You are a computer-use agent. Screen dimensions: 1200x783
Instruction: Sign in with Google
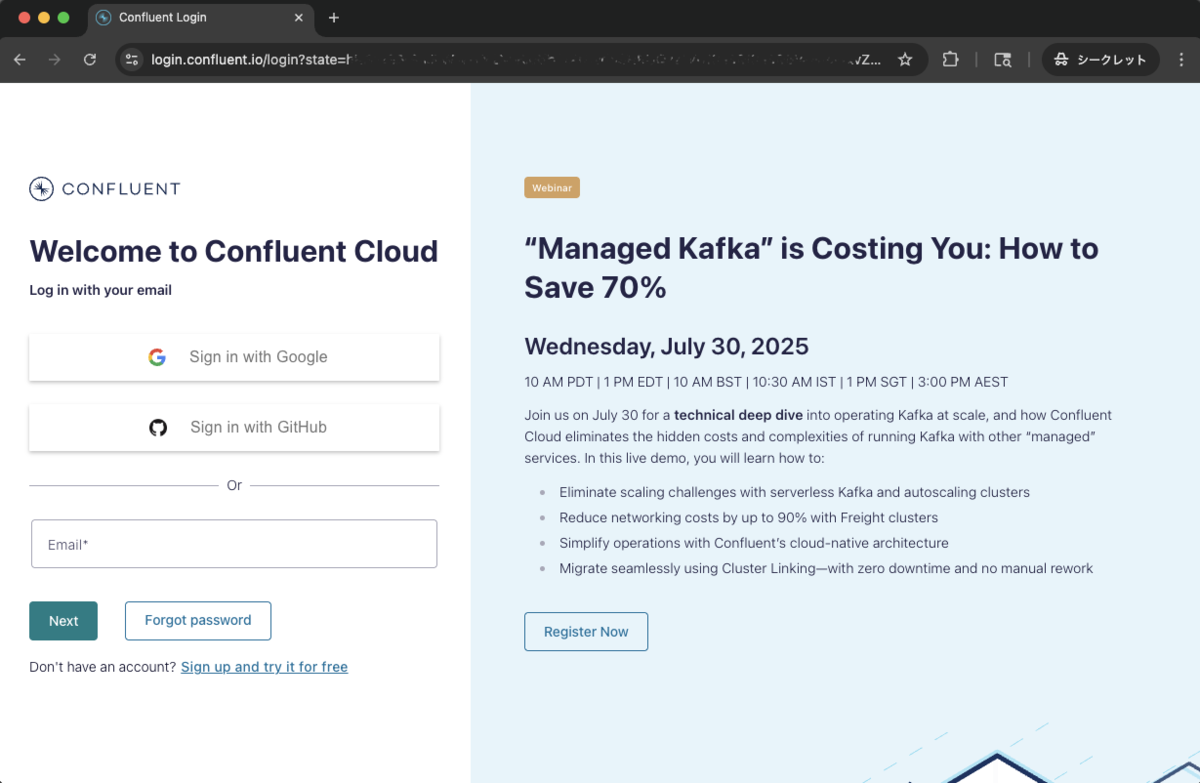(234, 357)
